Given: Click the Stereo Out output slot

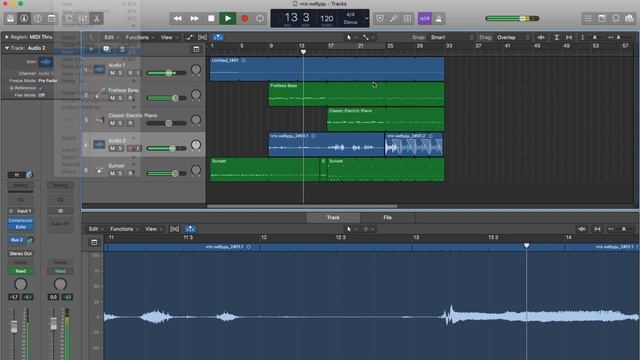Looking at the screenshot, I should point(20,253).
